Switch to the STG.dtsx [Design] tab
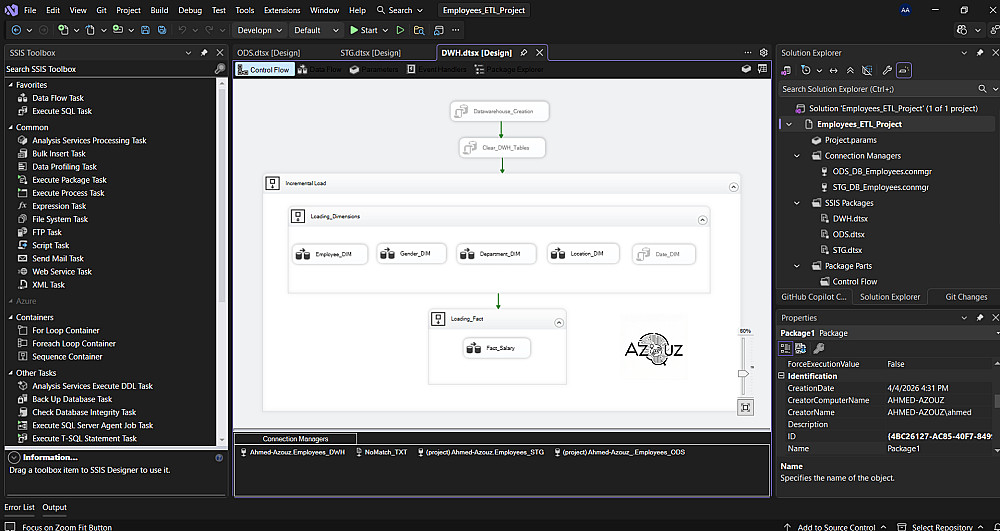1000x531 pixels. point(370,53)
